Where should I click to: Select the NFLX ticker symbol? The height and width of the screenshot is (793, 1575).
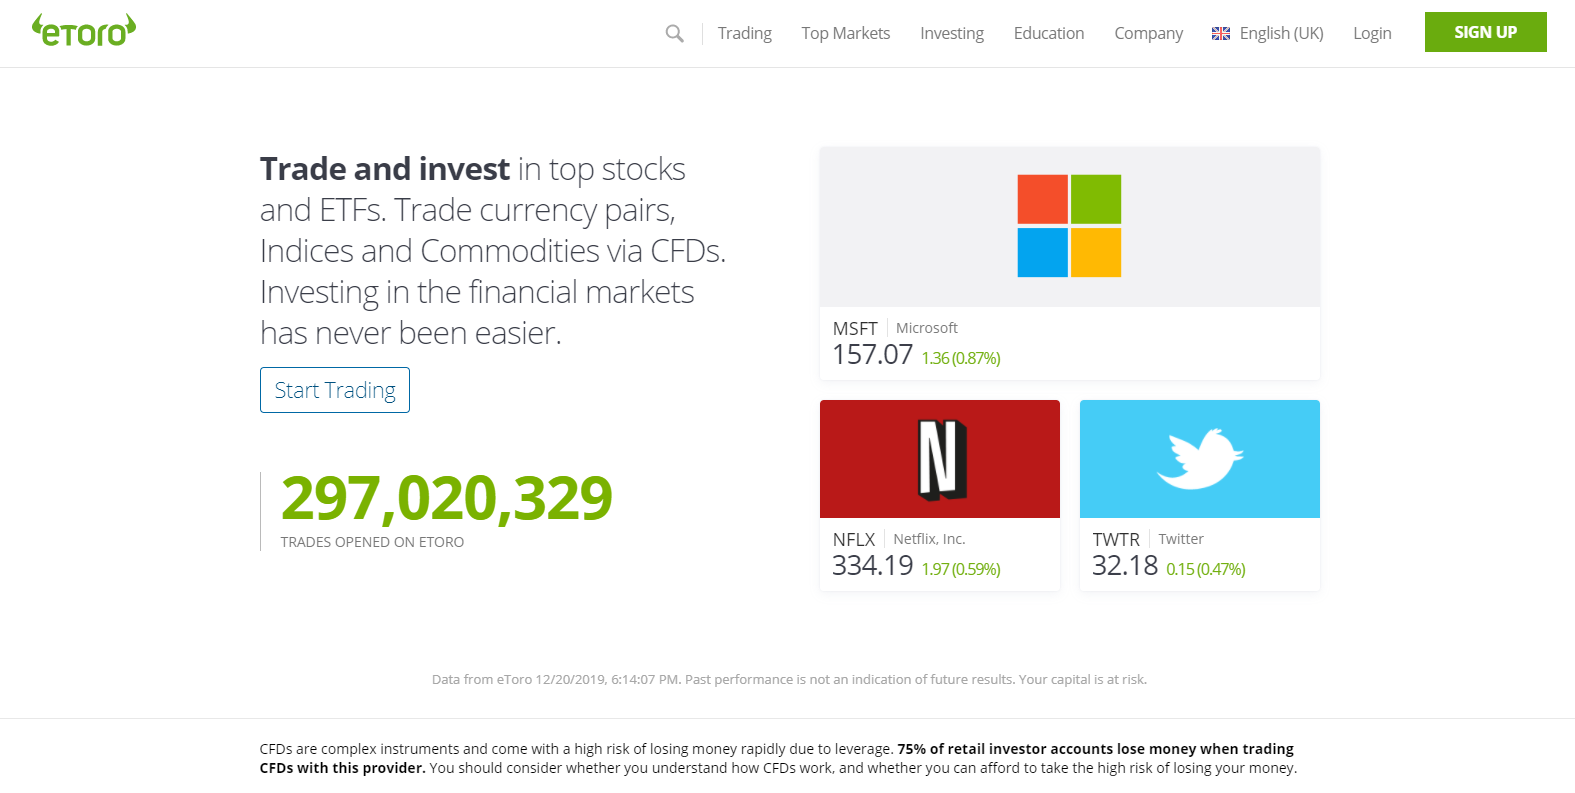[x=853, y=539]
